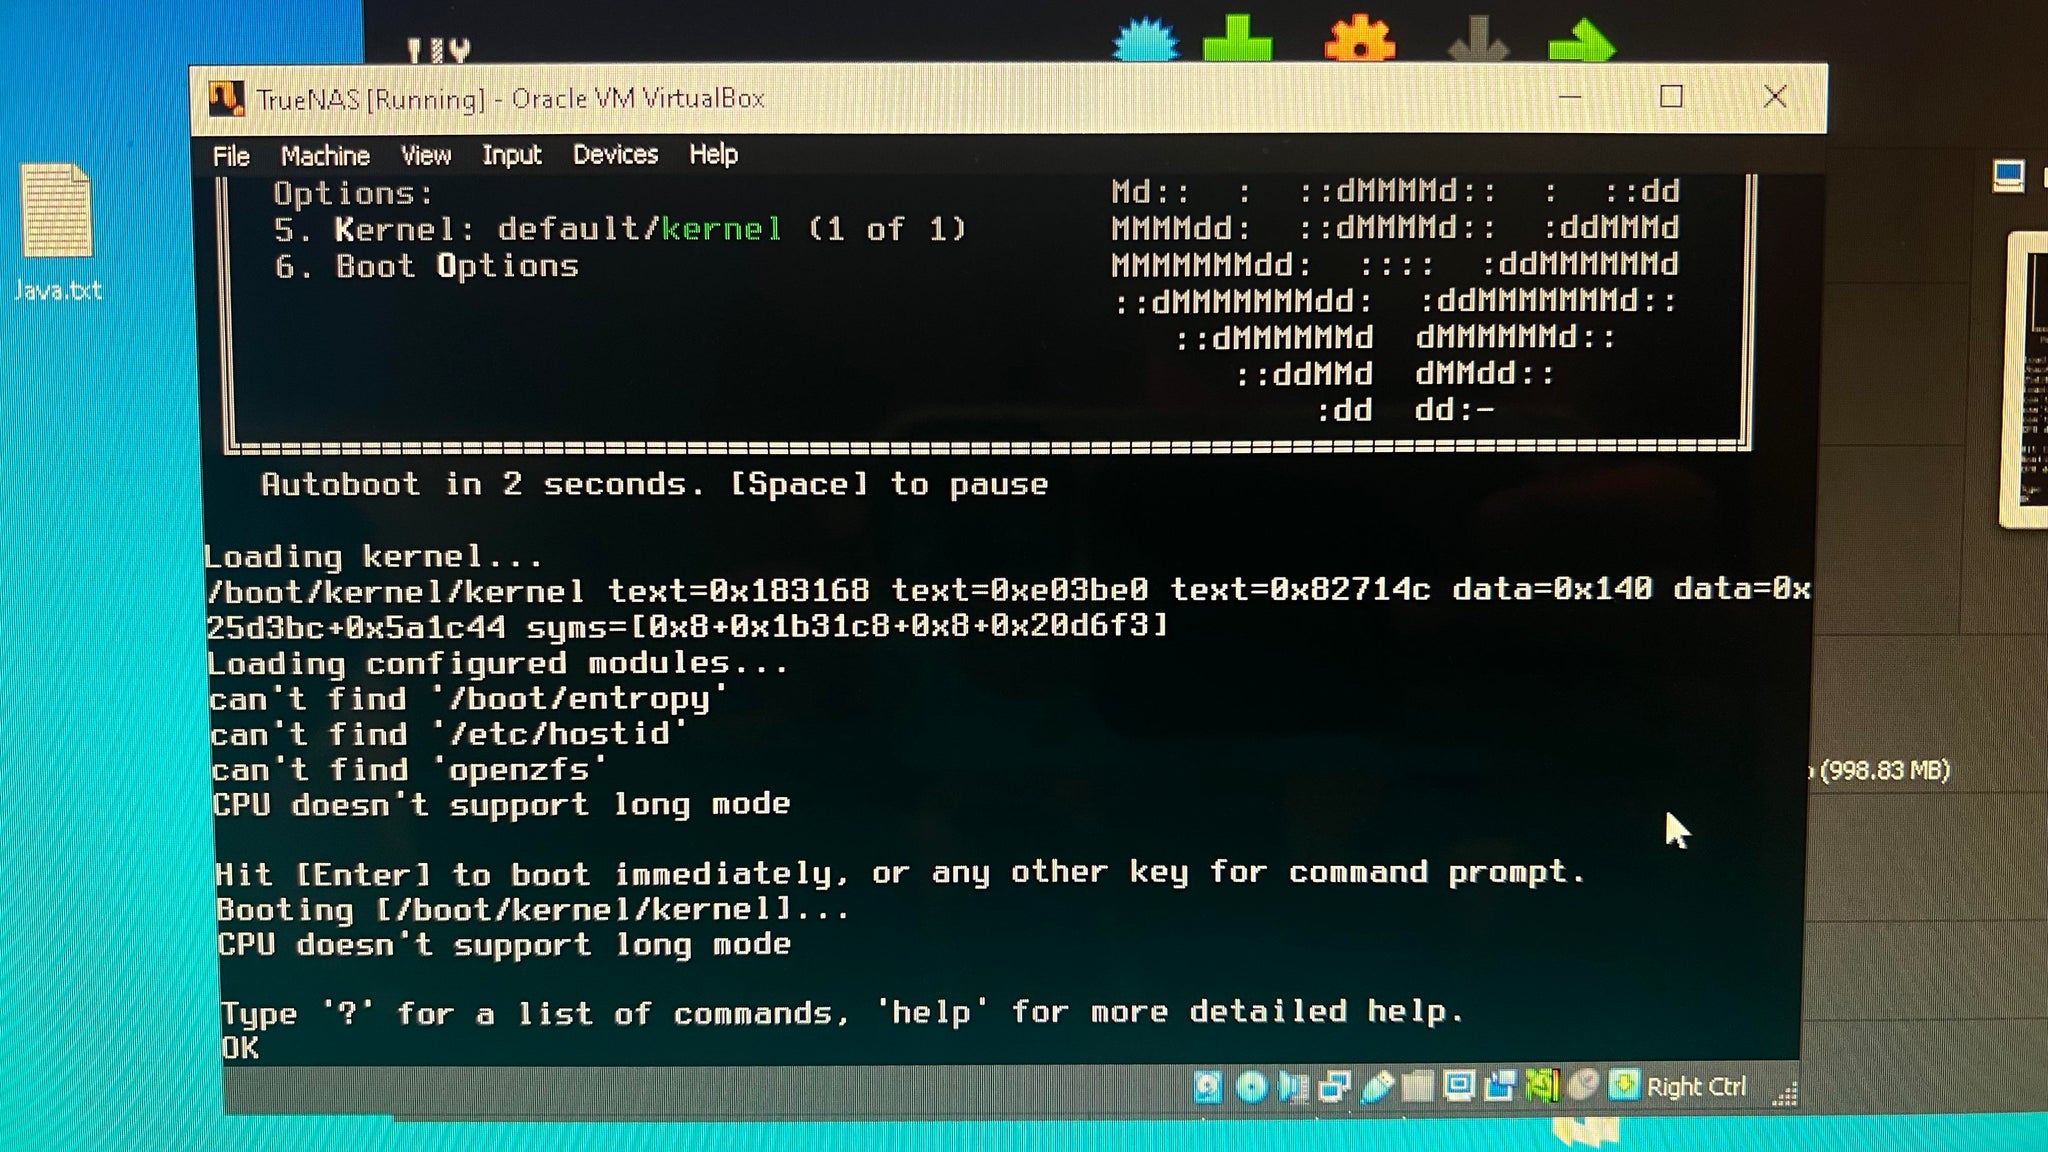The height and width of the screenshot is (1152, 2048).
Task: Click the network adapters status icon
Action: click(1334, 1086)
